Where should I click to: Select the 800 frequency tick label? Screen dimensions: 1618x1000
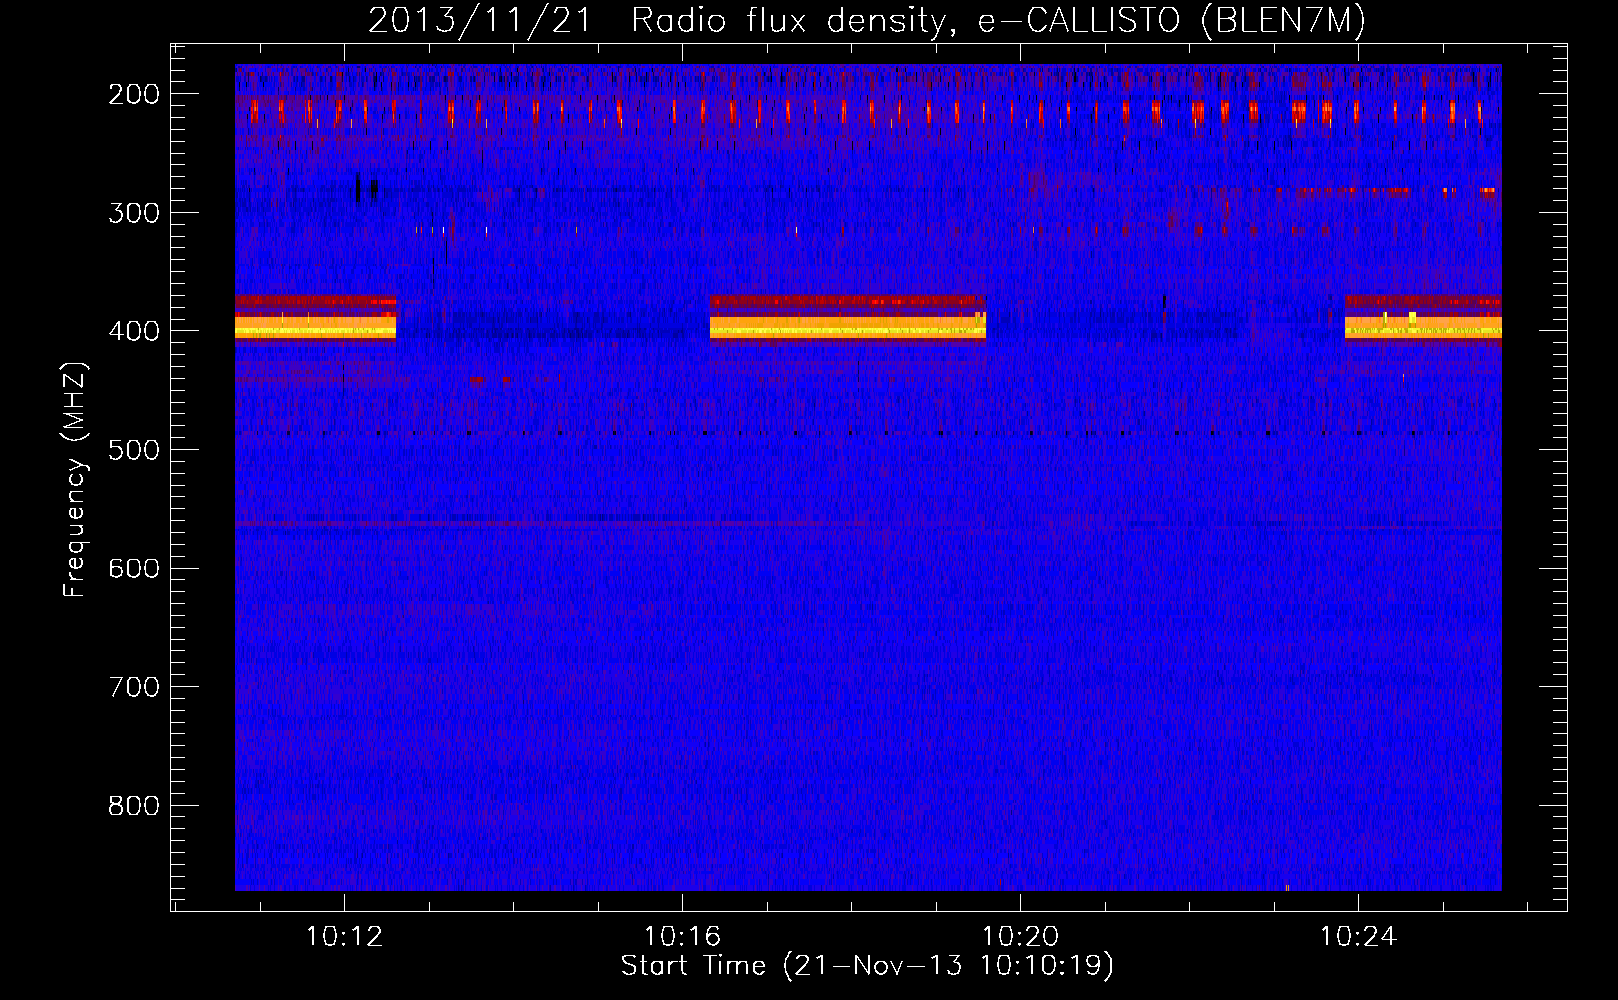pos(134,806)
